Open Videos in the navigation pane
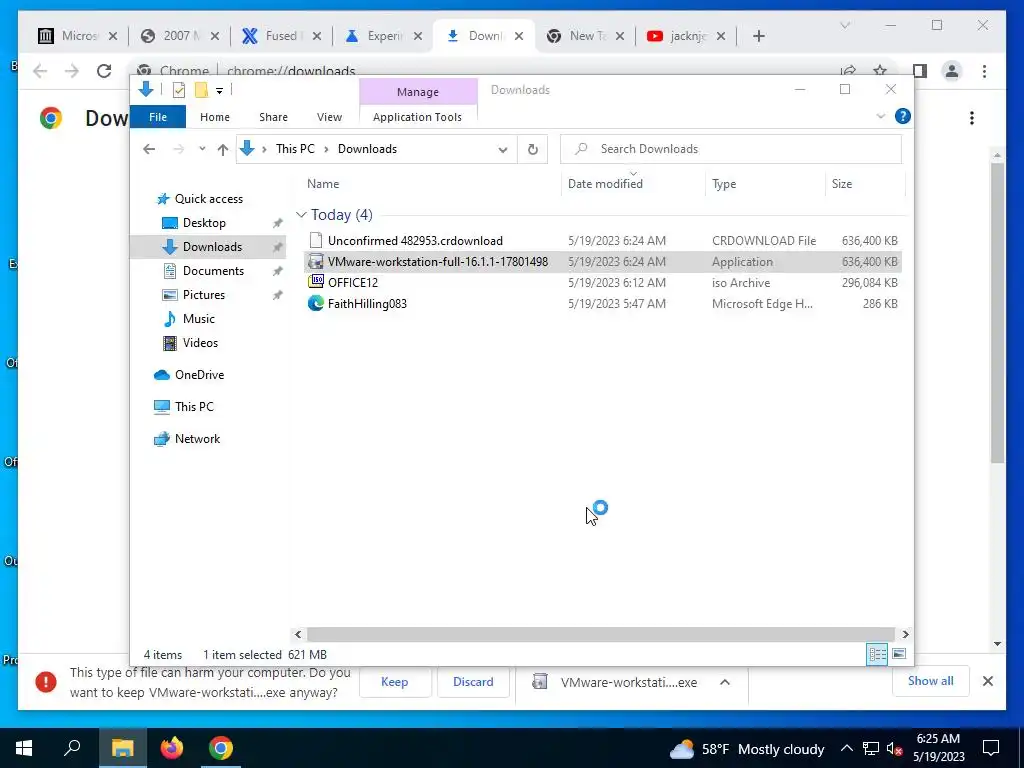The height and width of the screenshot is (768, 1024). pos(200,343)
